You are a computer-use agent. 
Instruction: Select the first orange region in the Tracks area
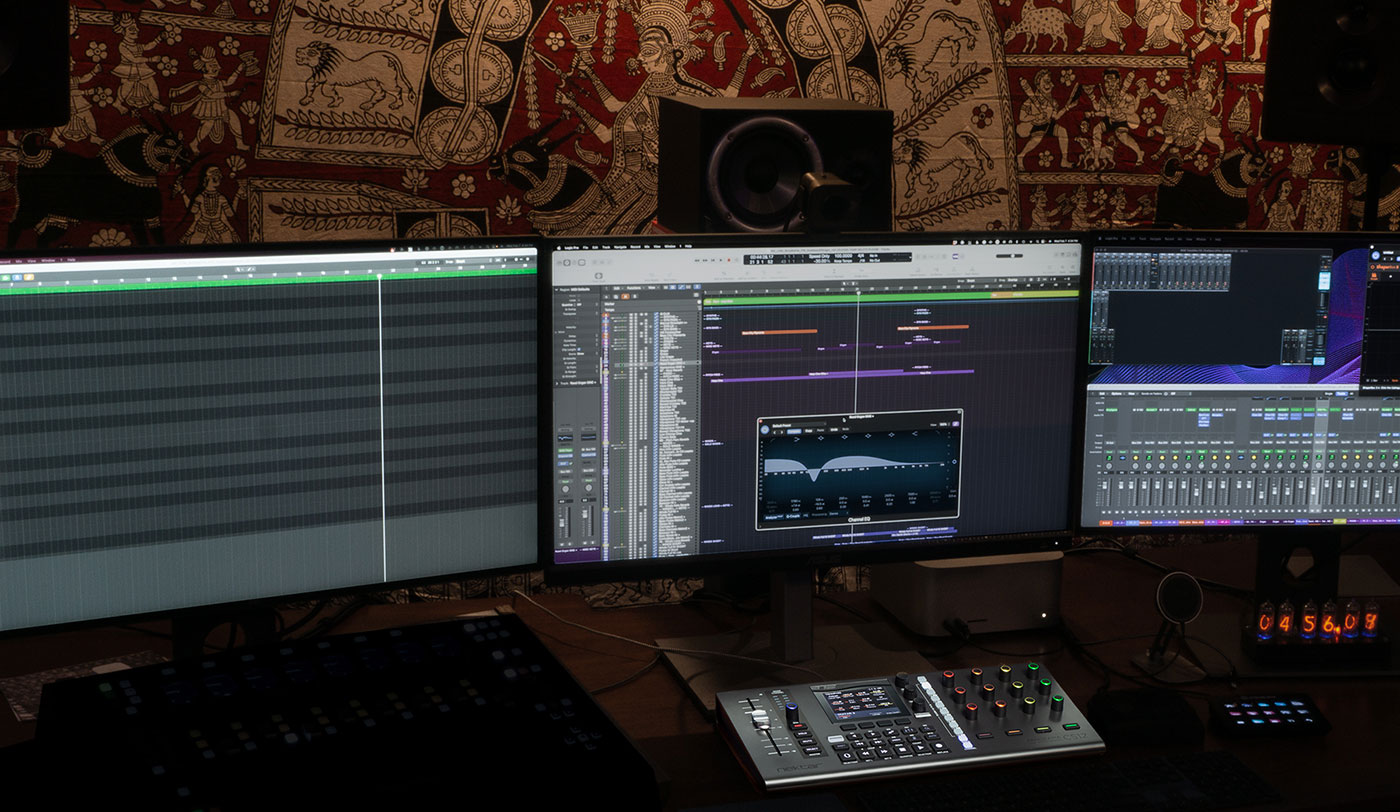[780, 331]
